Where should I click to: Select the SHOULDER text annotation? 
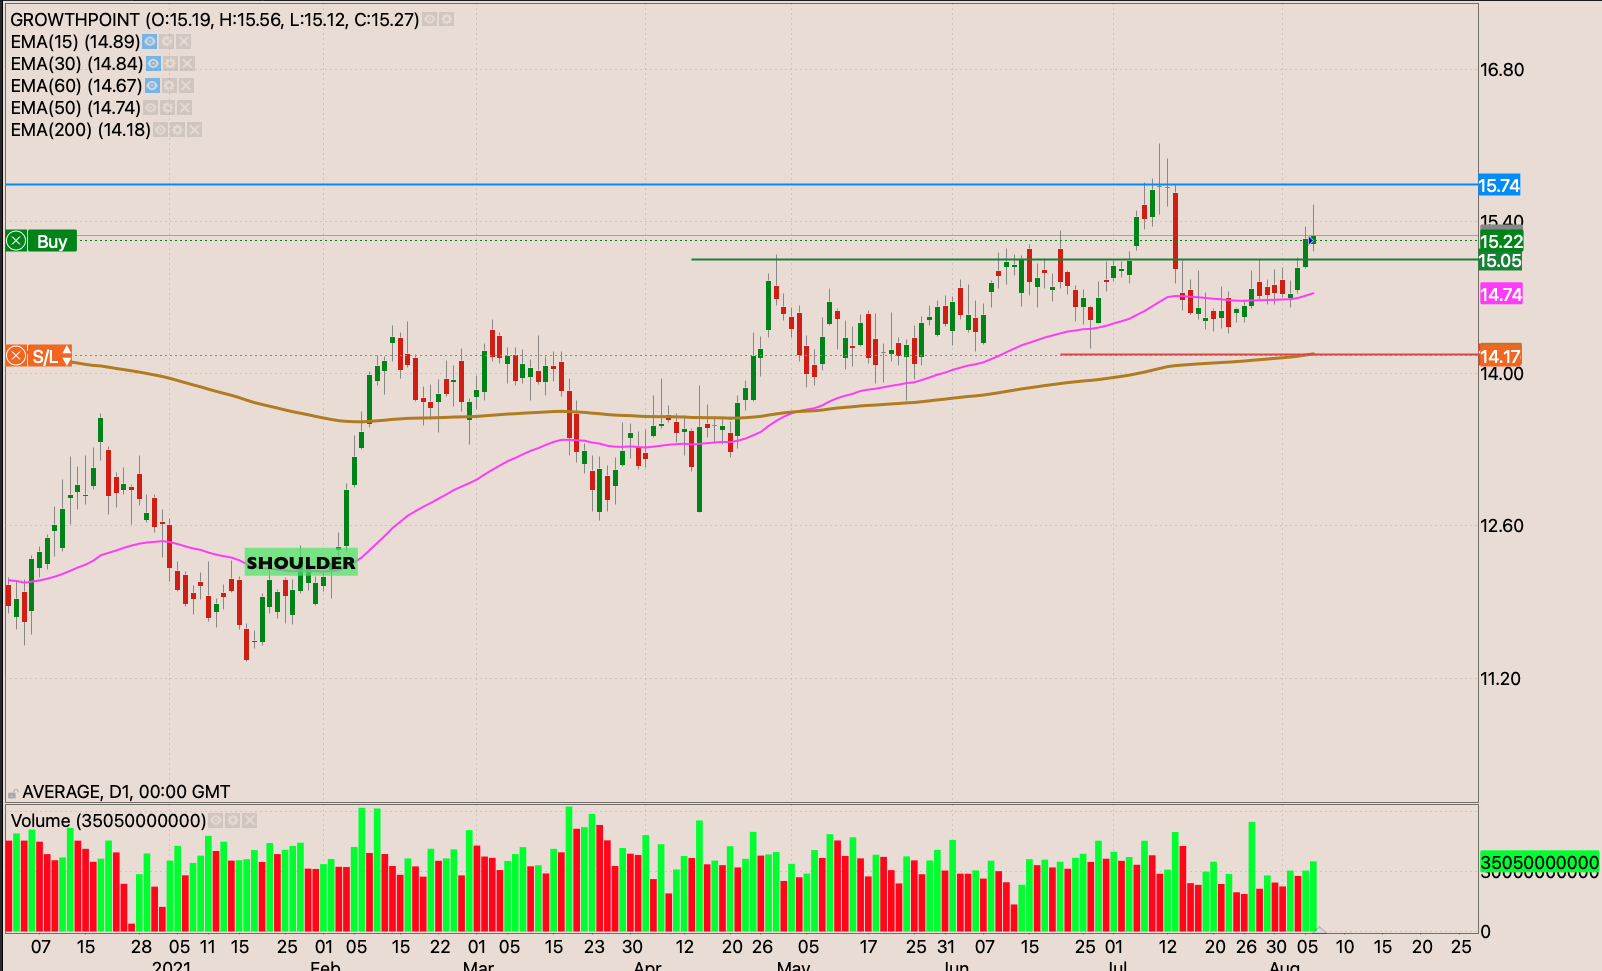point(301,563)
